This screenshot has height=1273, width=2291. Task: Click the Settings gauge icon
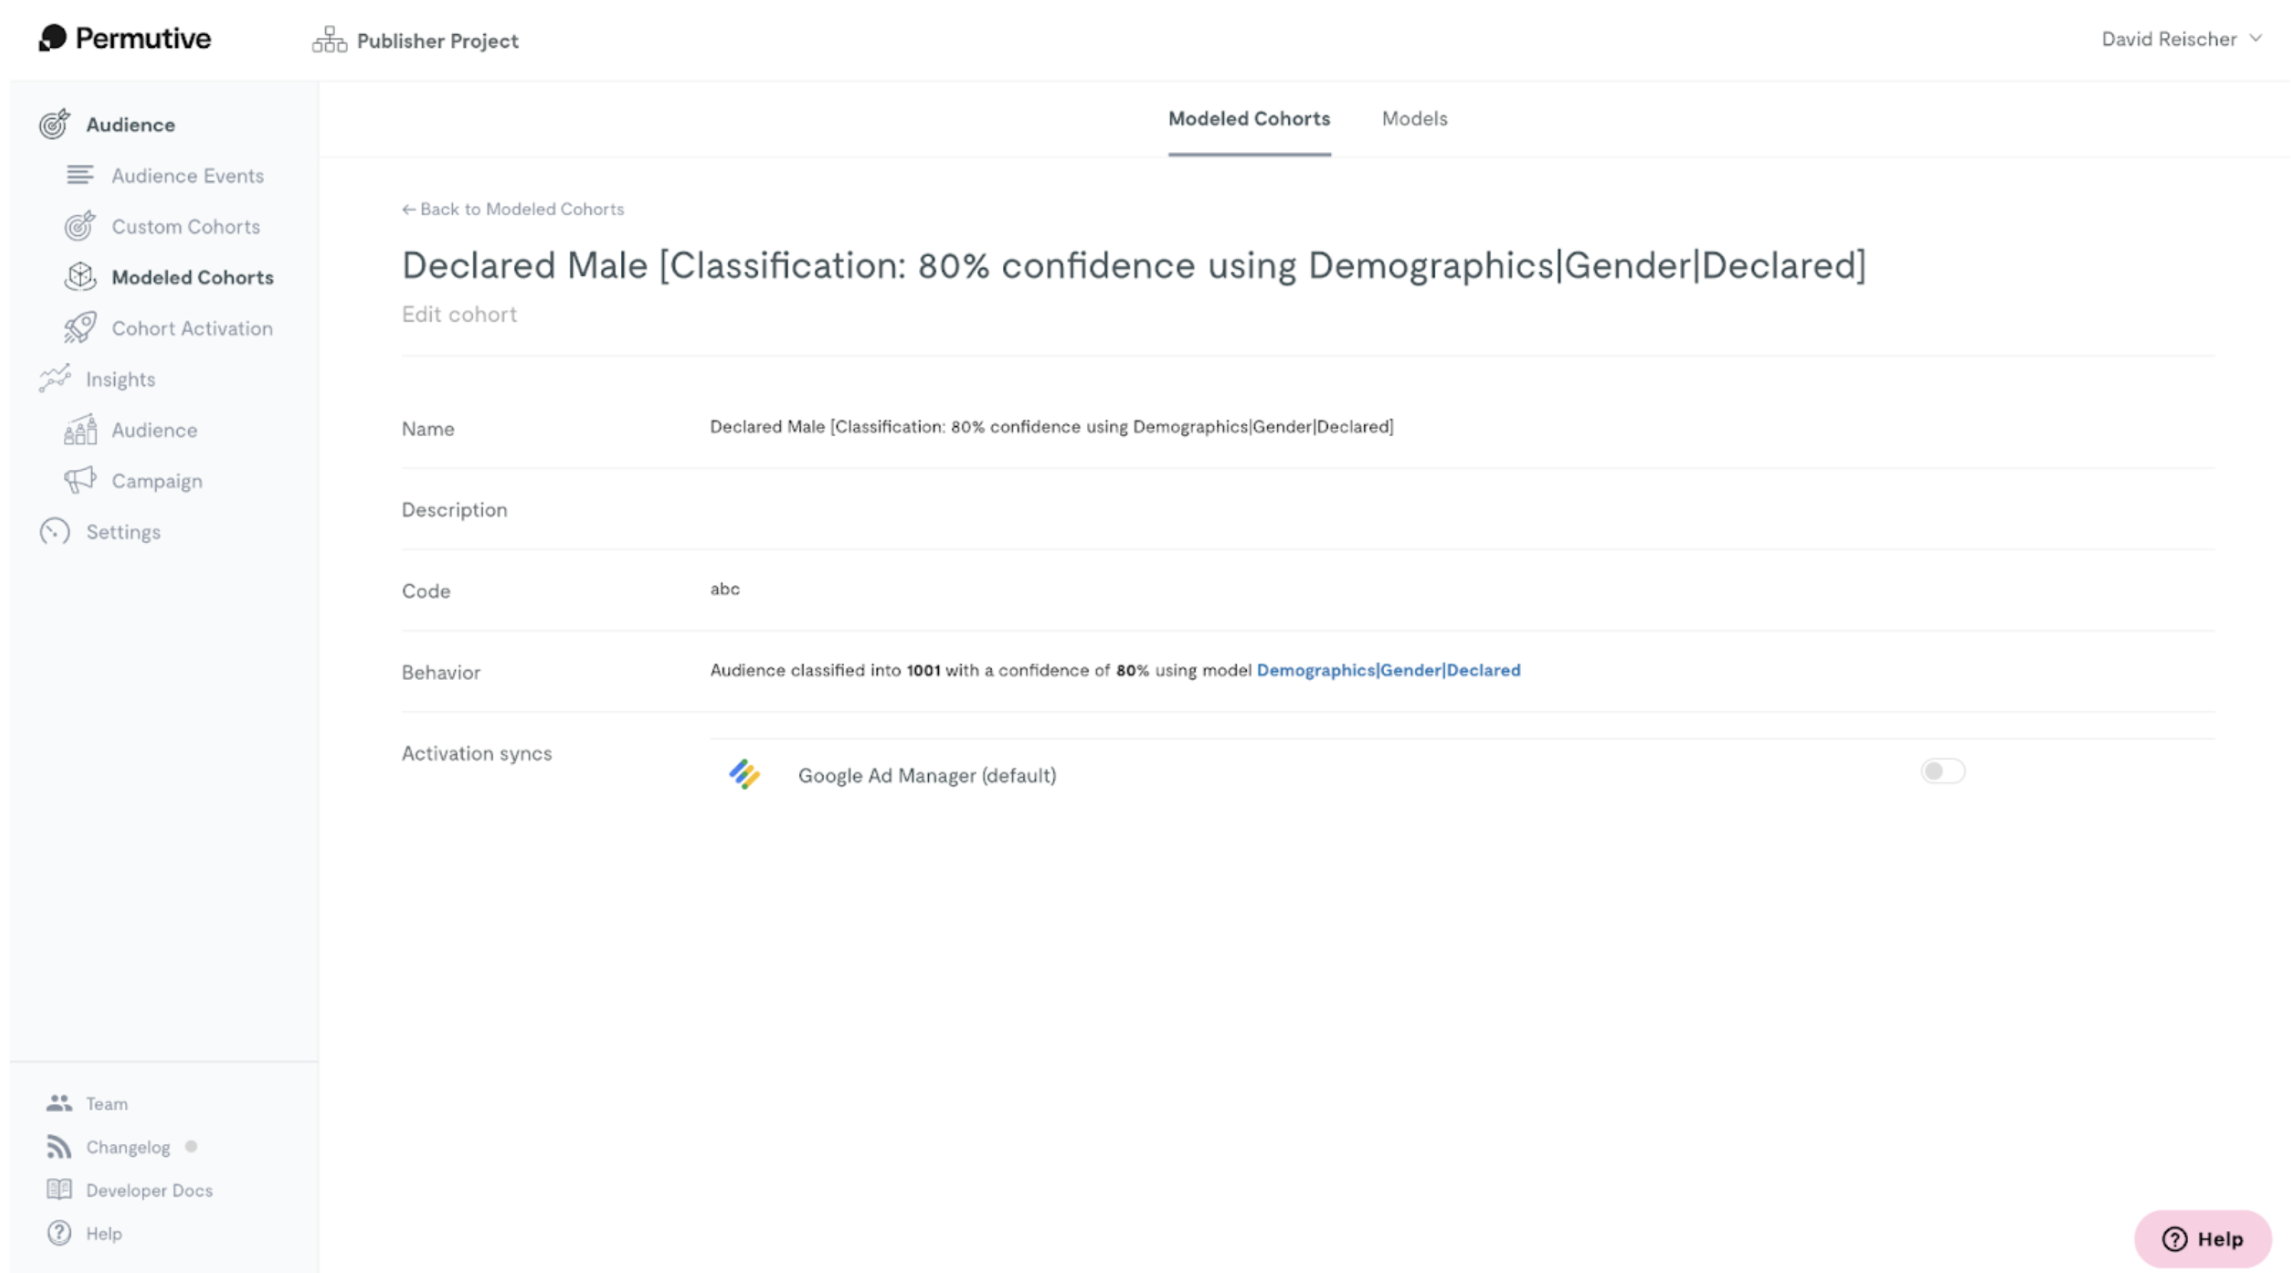pos(55,531)
